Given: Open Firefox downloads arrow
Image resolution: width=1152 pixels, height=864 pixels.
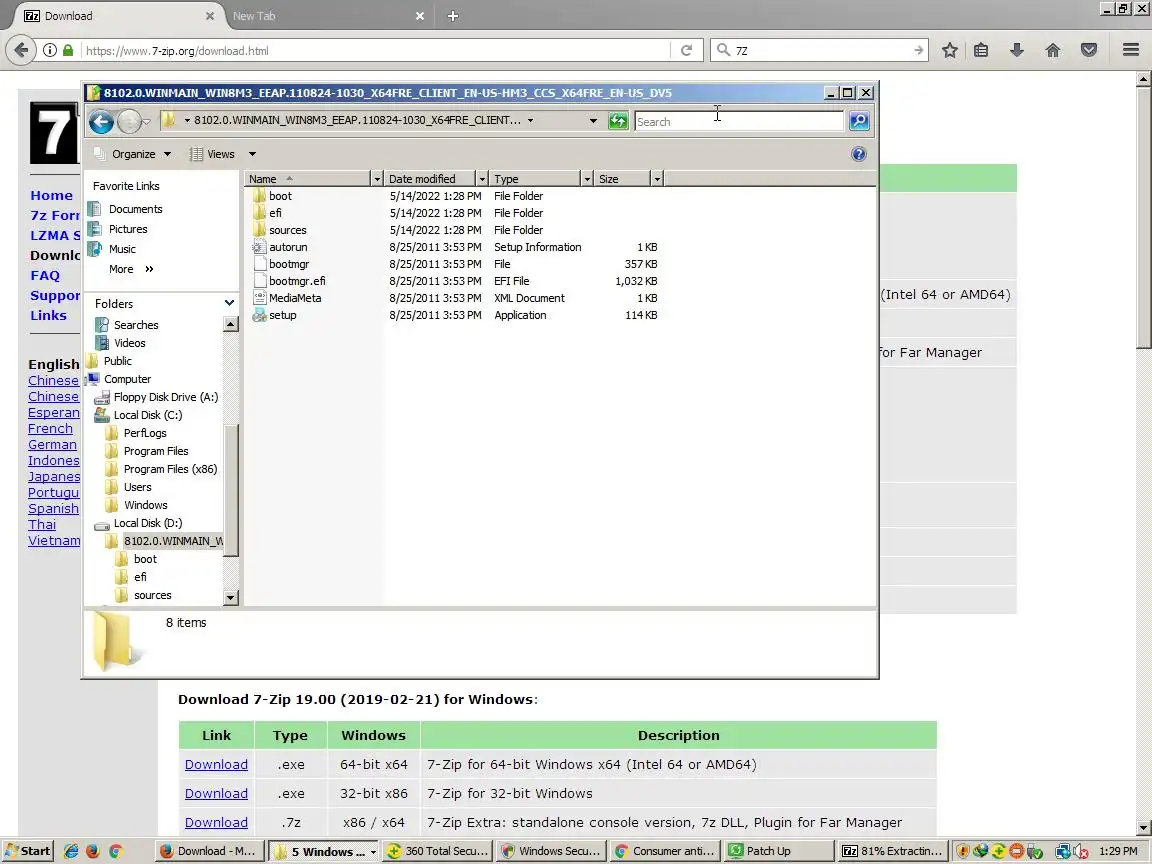Looking at the screenshot, I should click(x=1017, y=50).
